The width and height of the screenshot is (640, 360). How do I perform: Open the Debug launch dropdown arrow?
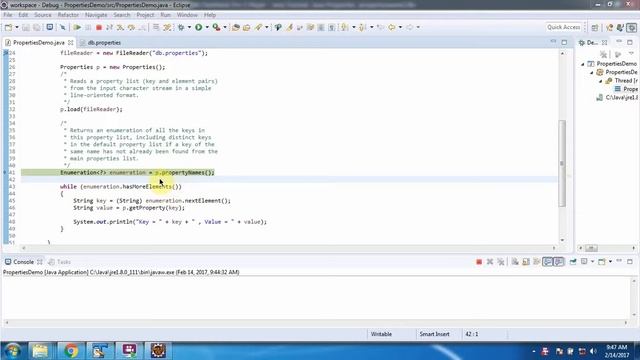tap(189, 27)
